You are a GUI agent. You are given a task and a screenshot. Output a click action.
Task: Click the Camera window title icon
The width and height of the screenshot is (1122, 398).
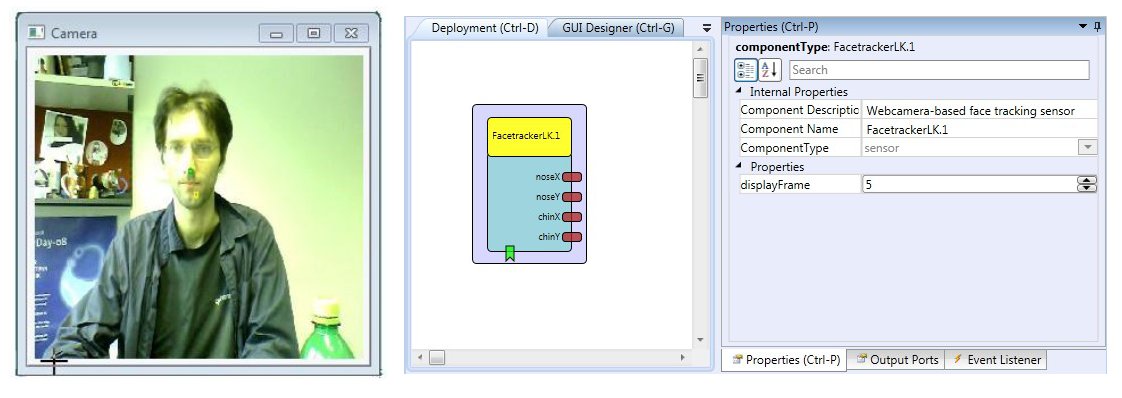pyautogui.click(x=36, y=33)
